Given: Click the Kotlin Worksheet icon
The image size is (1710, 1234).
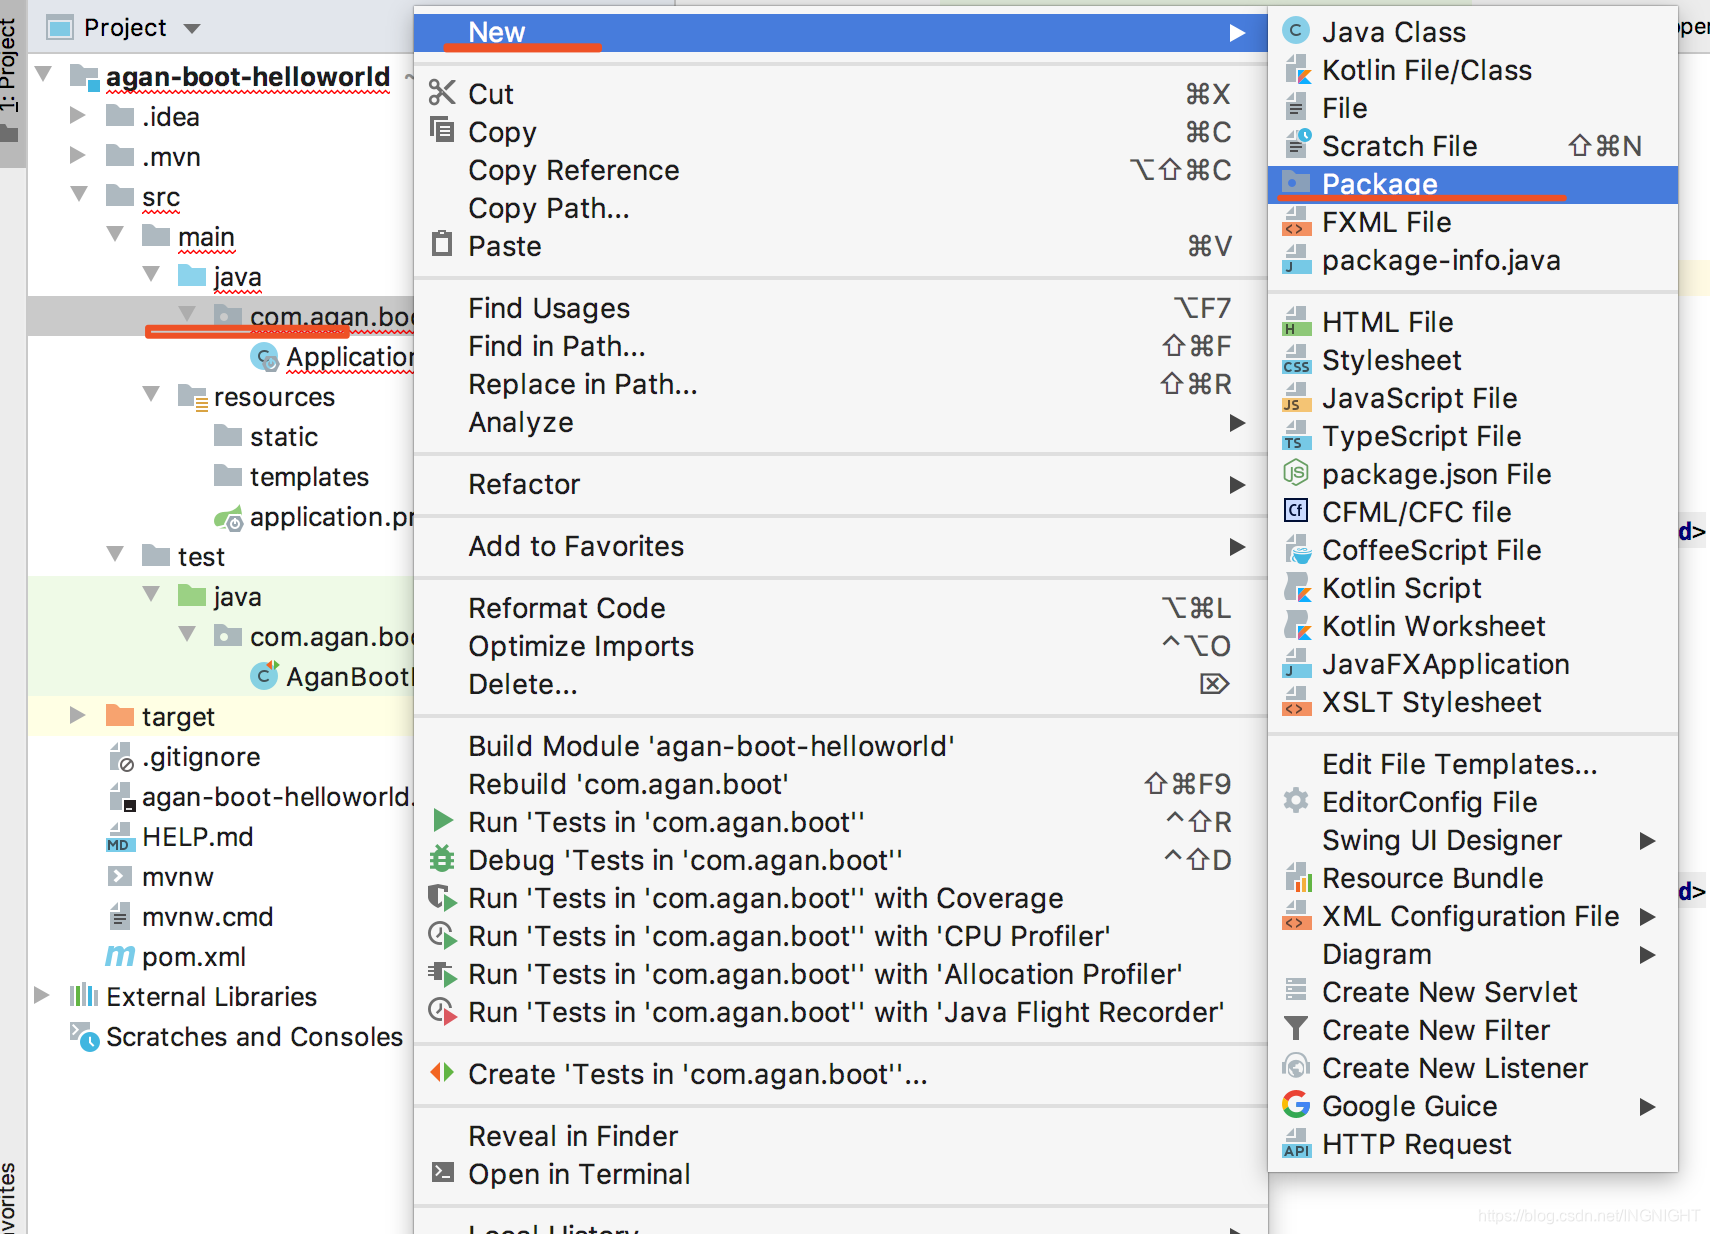Looking at the screenshot, I should [x=1296, y=625].
